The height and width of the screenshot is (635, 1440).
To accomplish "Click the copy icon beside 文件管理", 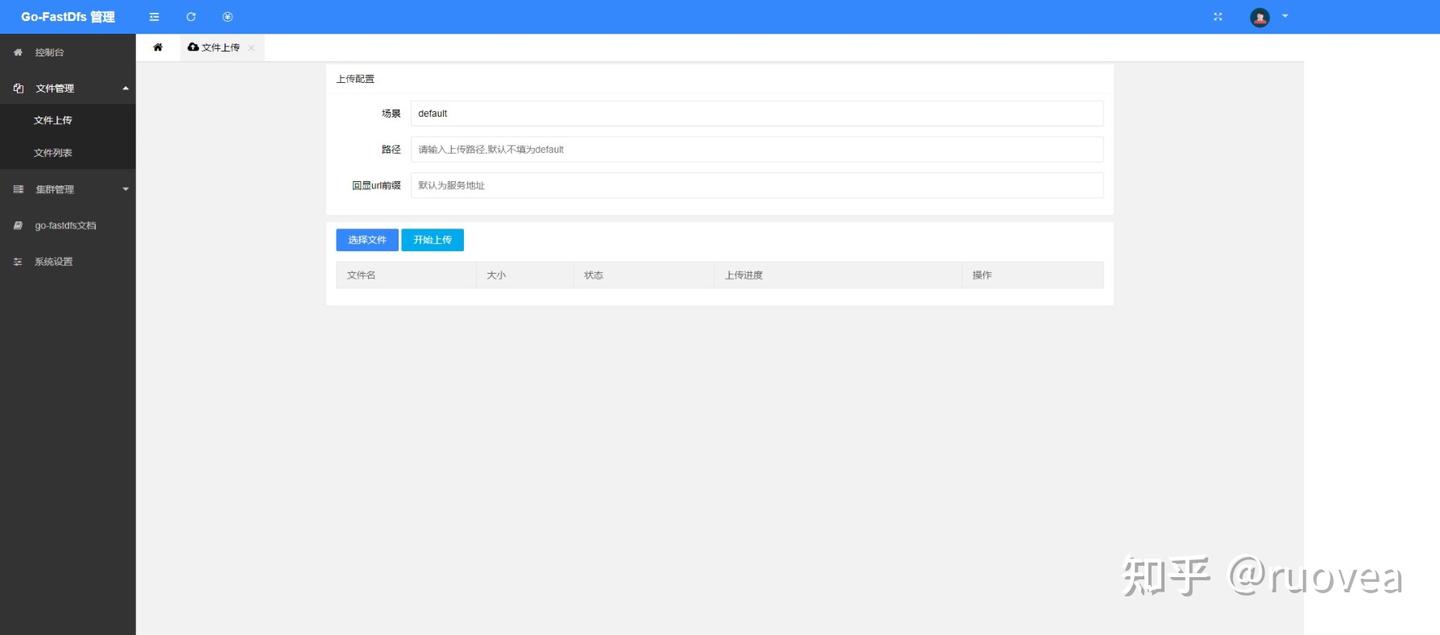I will (x=18, y=88).
